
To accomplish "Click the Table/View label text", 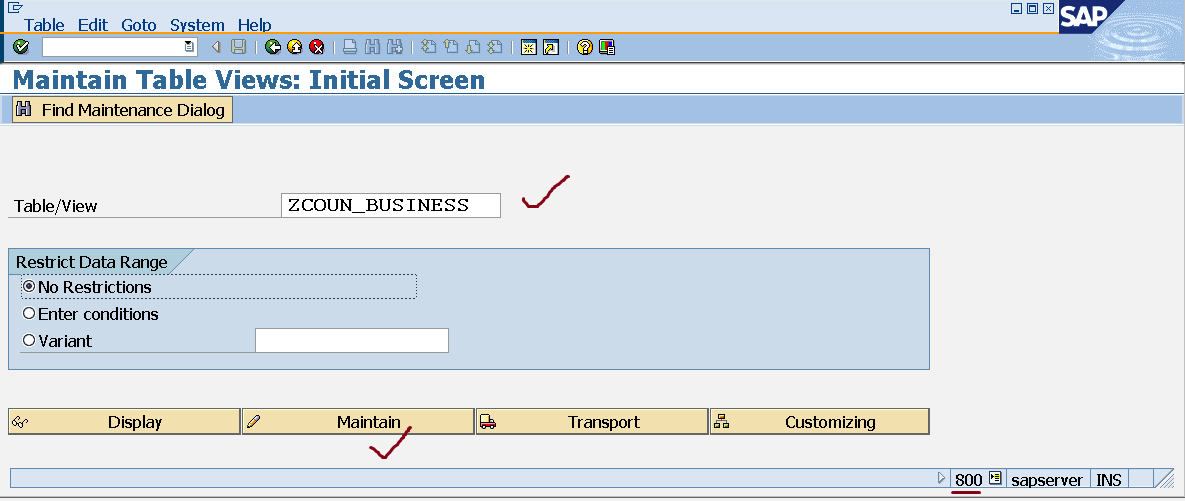I will click(56, 206).
